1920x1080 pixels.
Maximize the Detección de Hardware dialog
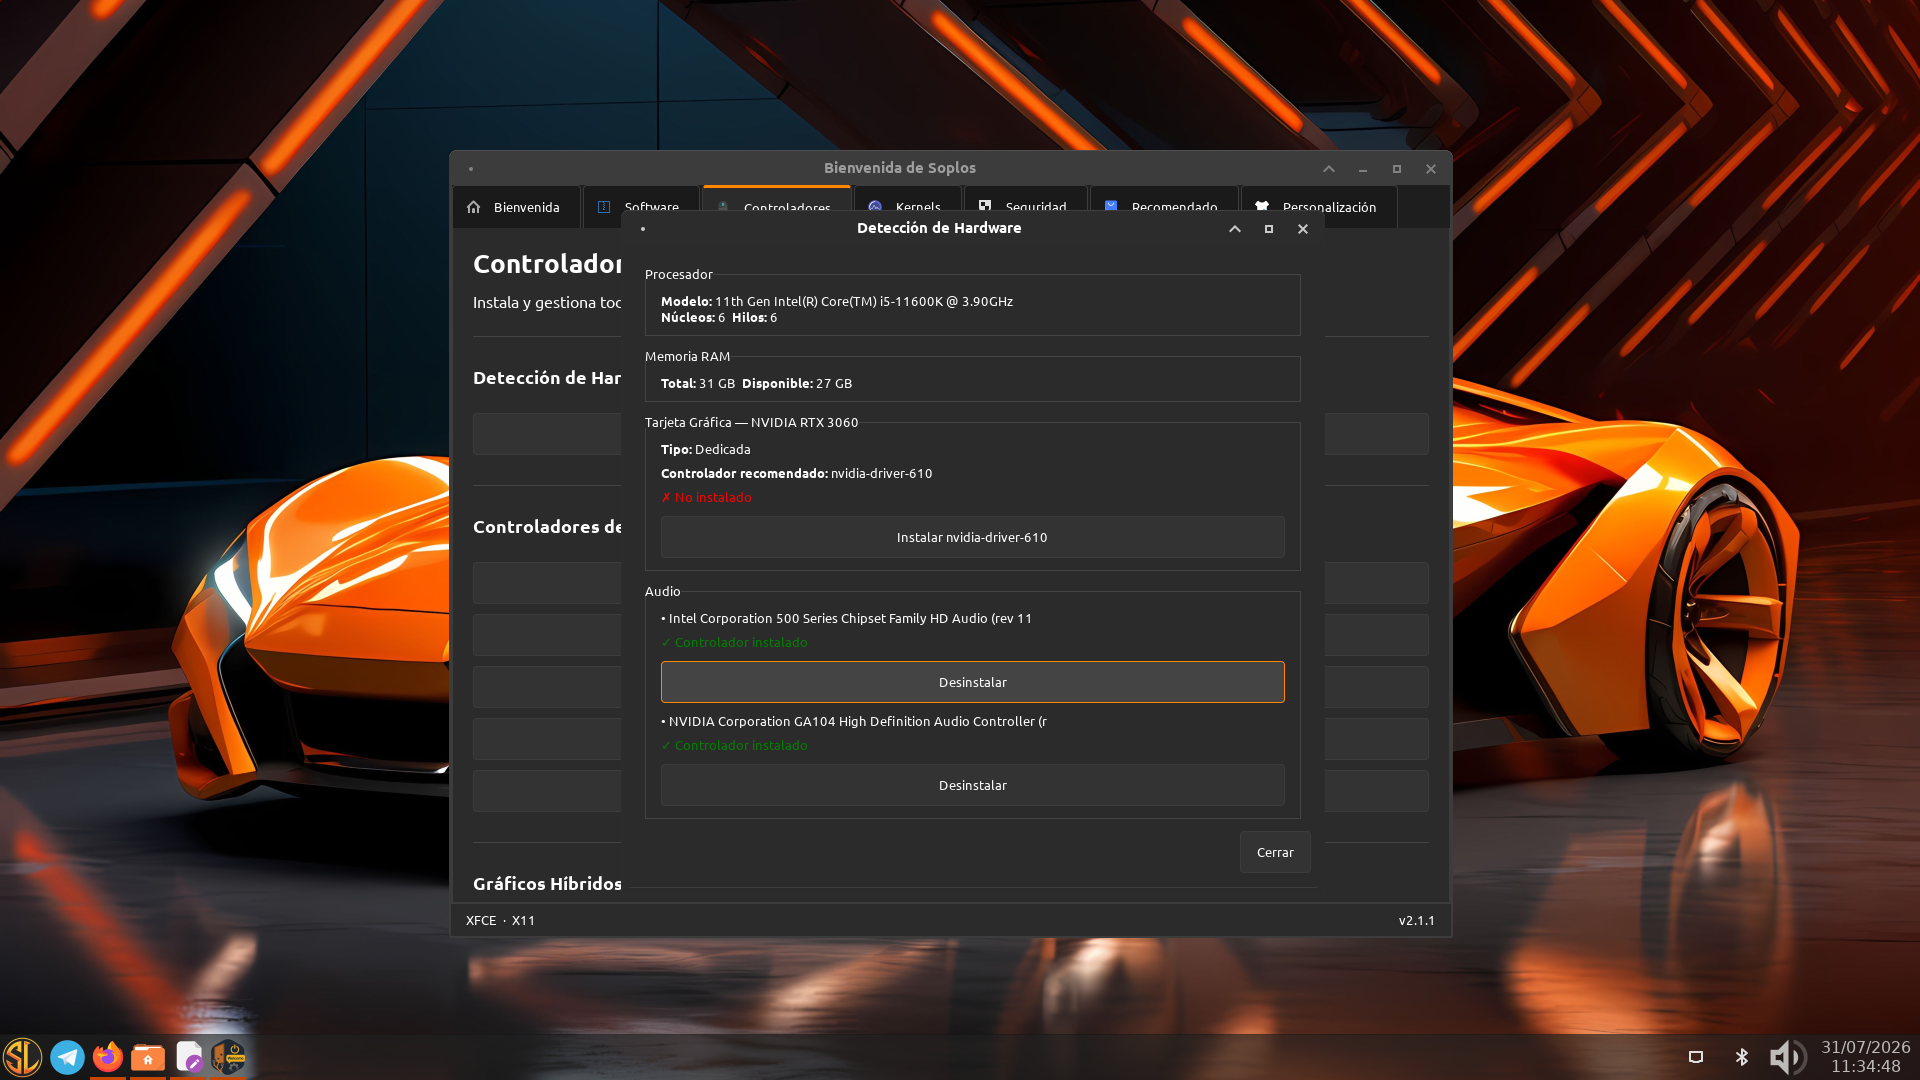coord(1269,229)
